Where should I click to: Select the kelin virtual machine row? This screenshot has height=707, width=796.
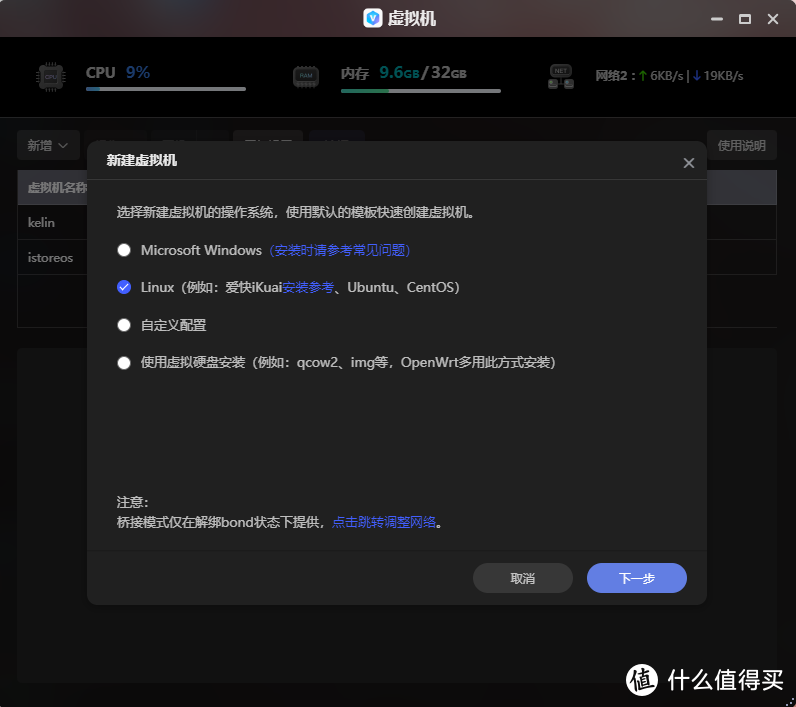point(397,222)
